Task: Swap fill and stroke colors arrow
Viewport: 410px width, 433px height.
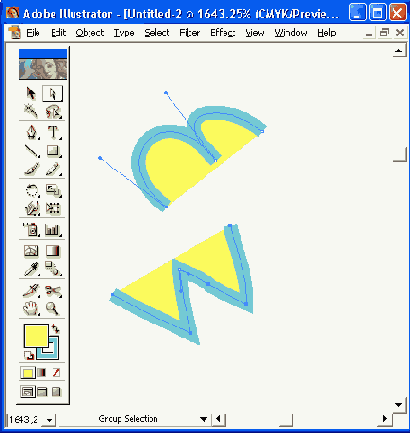Action: pos(56,329)
